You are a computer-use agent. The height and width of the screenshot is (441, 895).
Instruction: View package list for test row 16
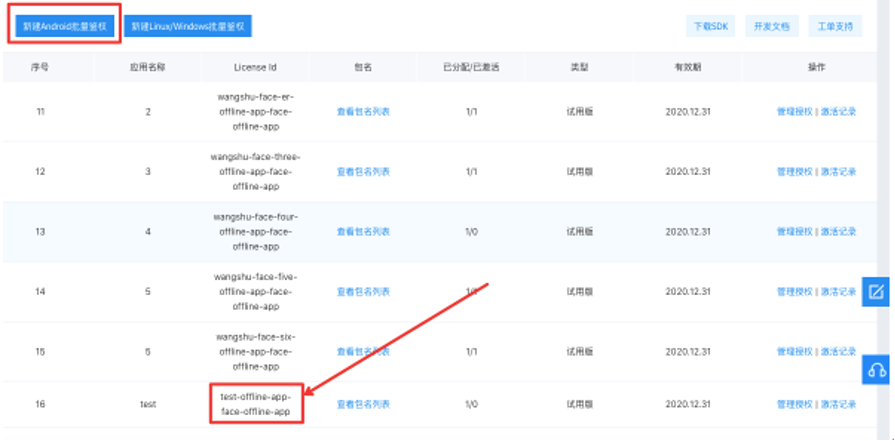pyautogui.click(x=363, y=404)
